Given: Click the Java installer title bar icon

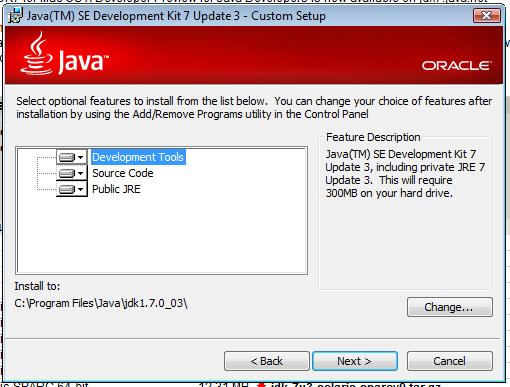Looking at the screenshot, I should click(x=15, y=15).
